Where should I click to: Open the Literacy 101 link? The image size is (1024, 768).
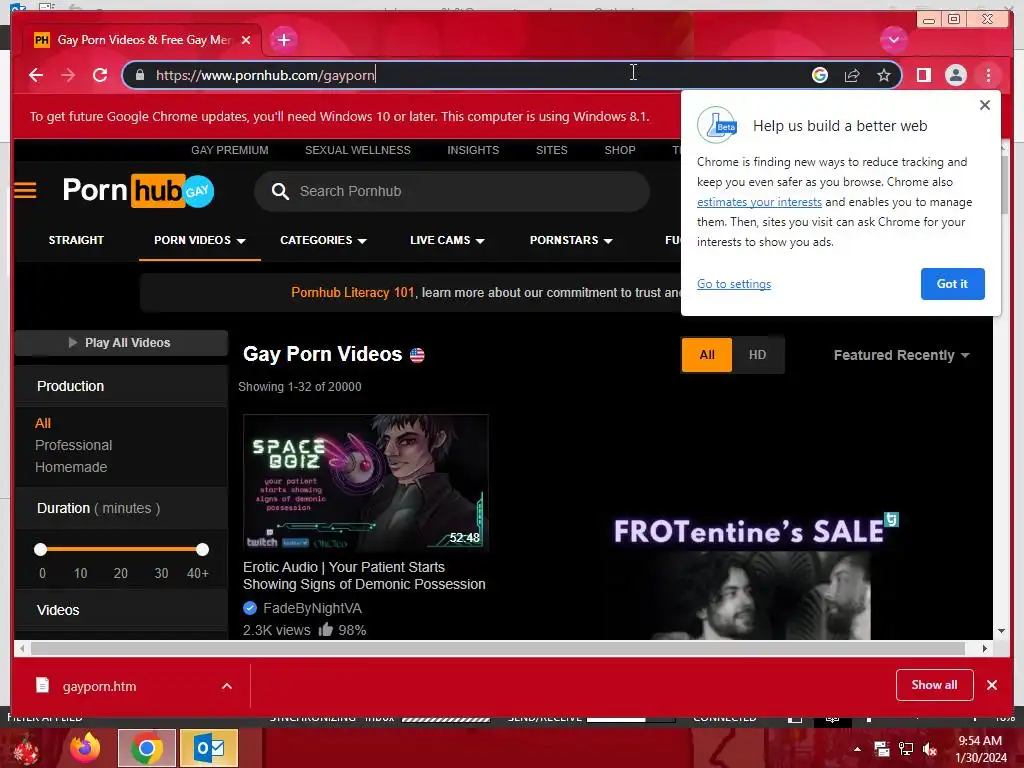click(x=353, y=293)
